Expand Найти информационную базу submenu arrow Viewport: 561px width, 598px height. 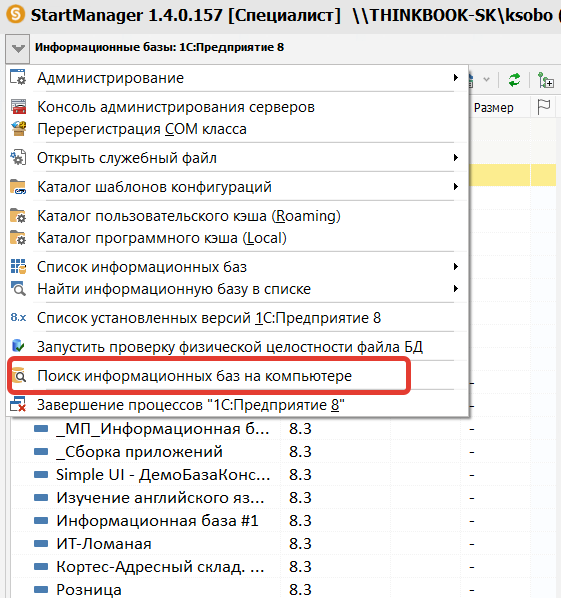click(456, 289)
